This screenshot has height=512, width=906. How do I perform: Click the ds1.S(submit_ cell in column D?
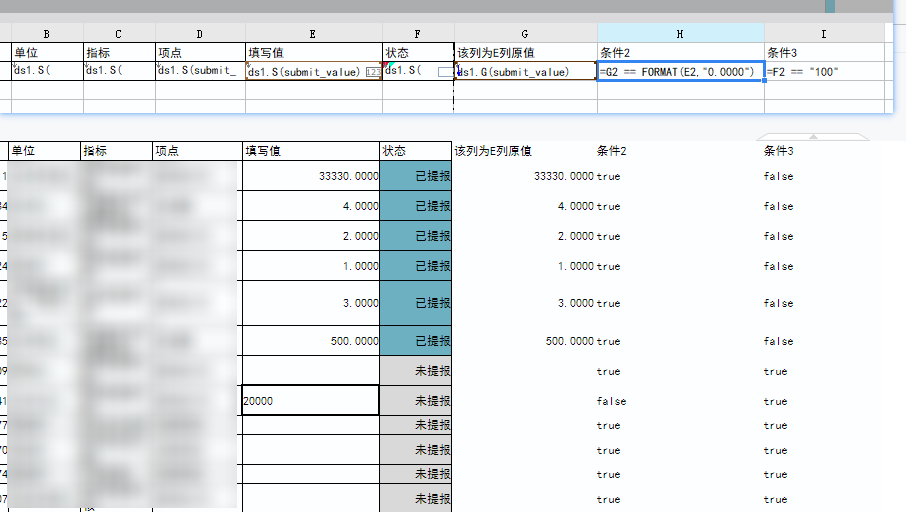point(199,72)
